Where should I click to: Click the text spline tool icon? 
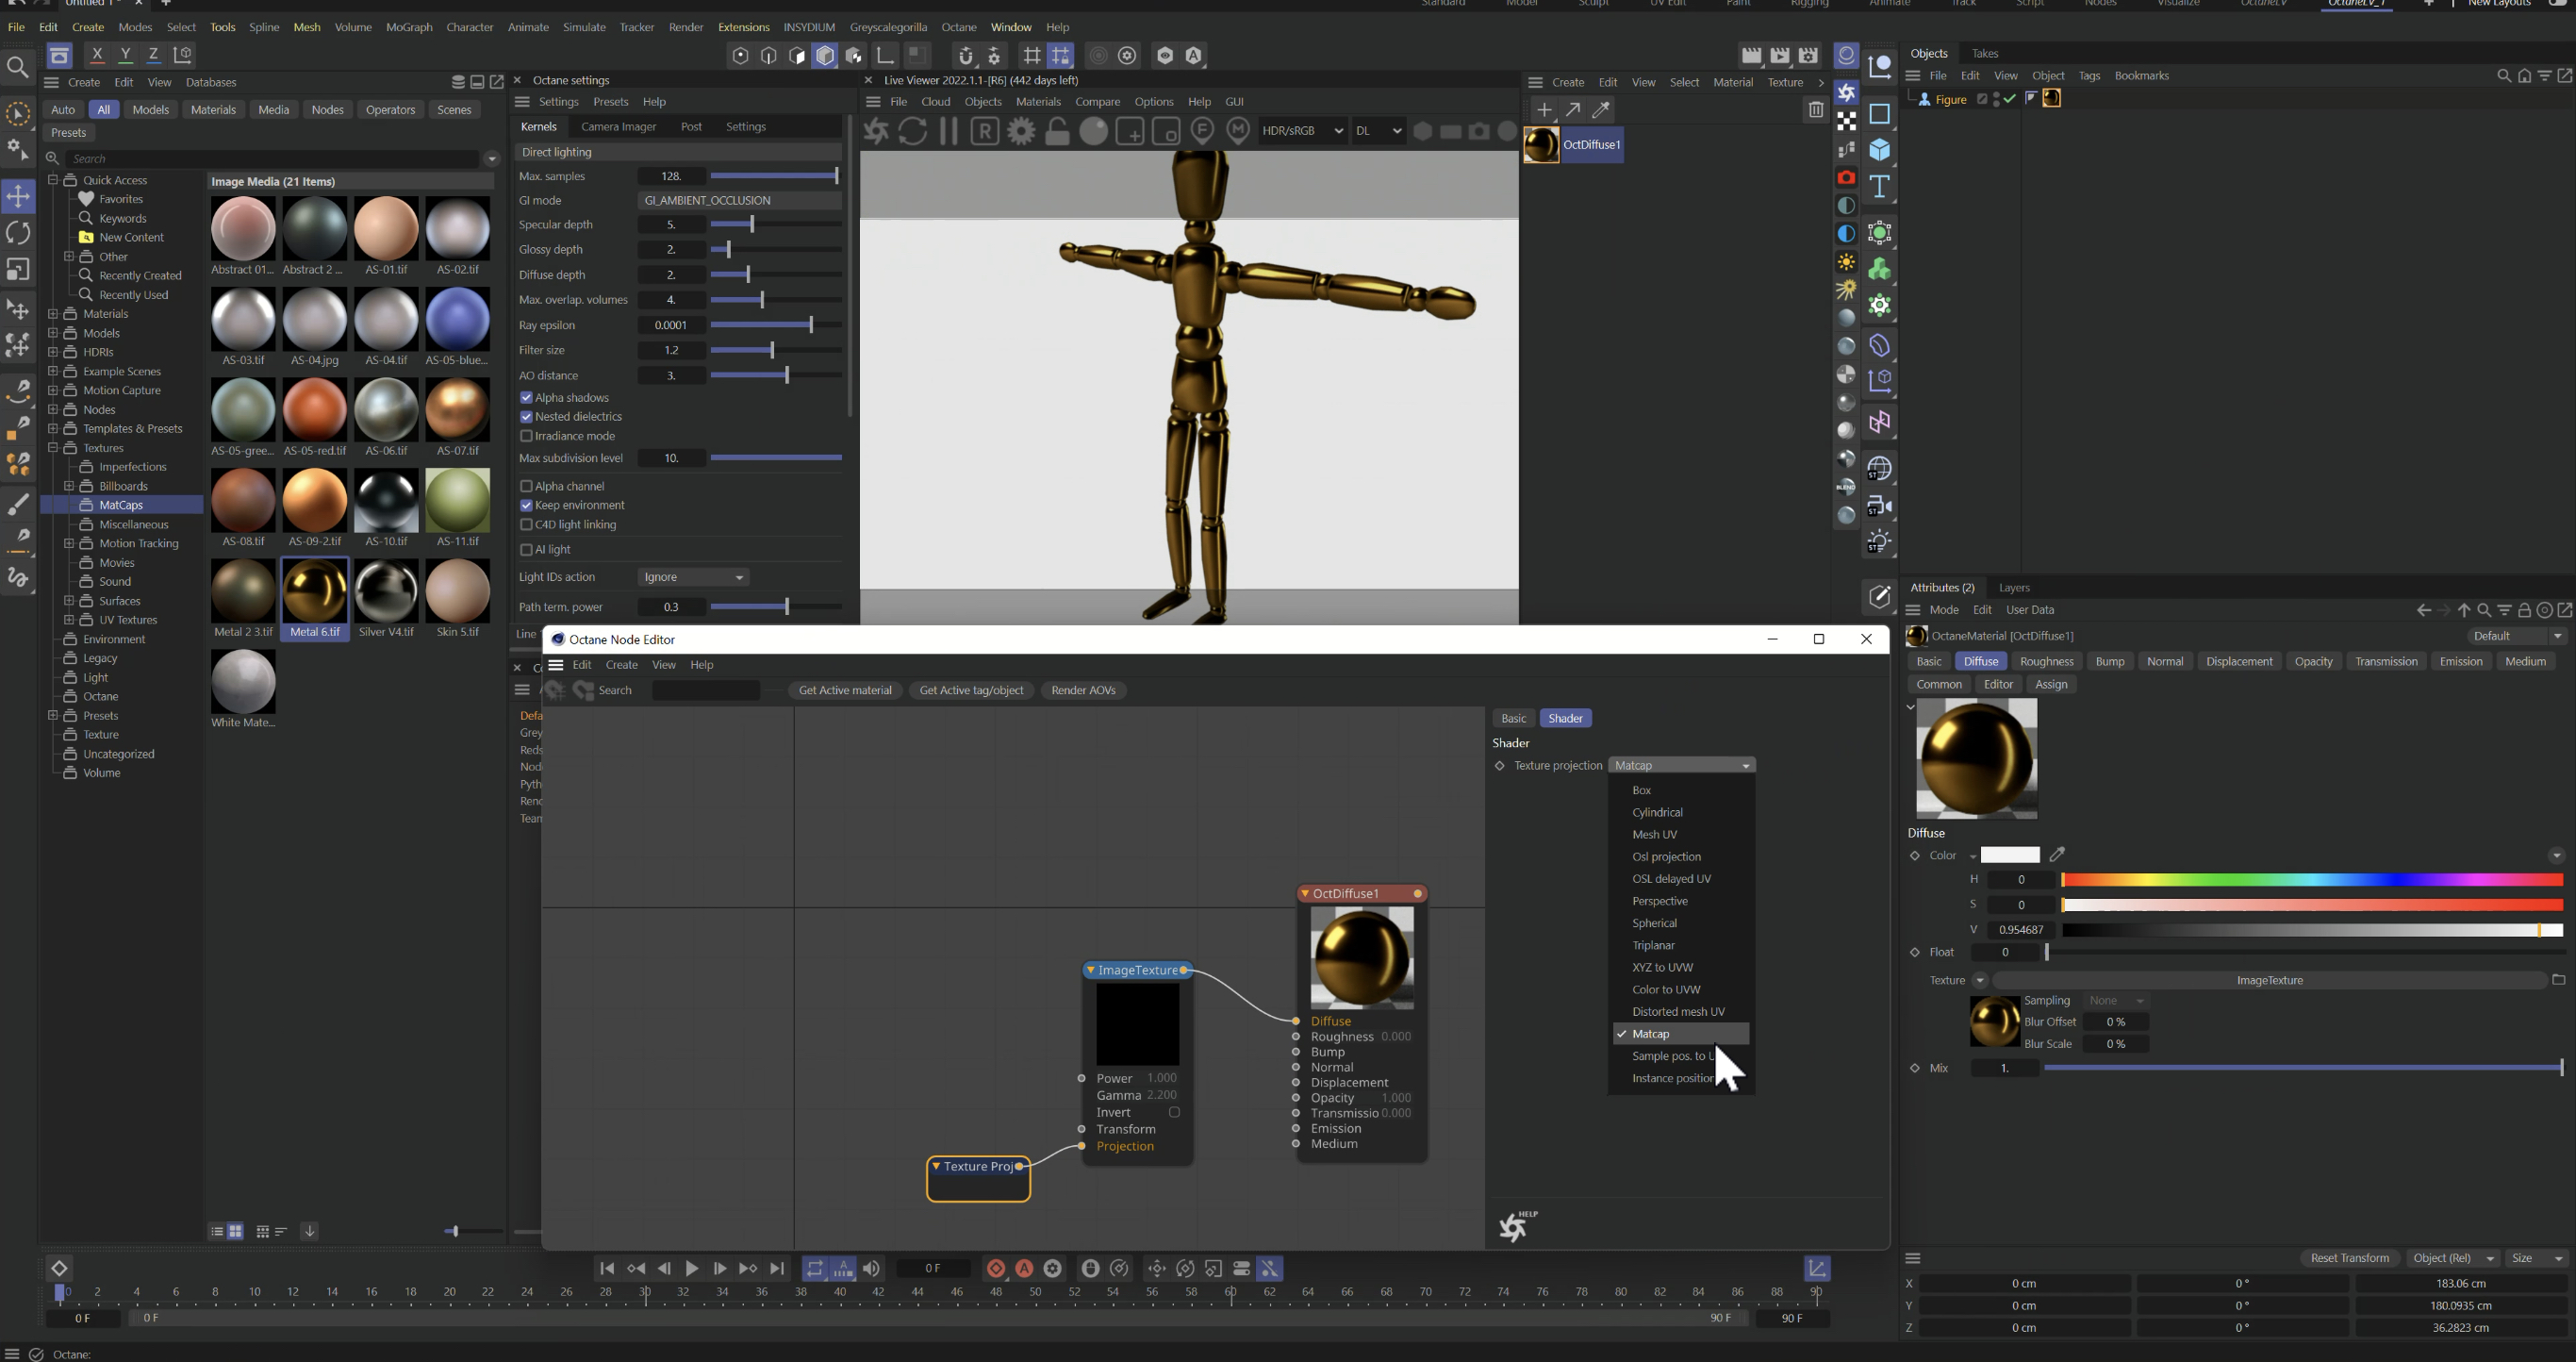pos(1879,187)
